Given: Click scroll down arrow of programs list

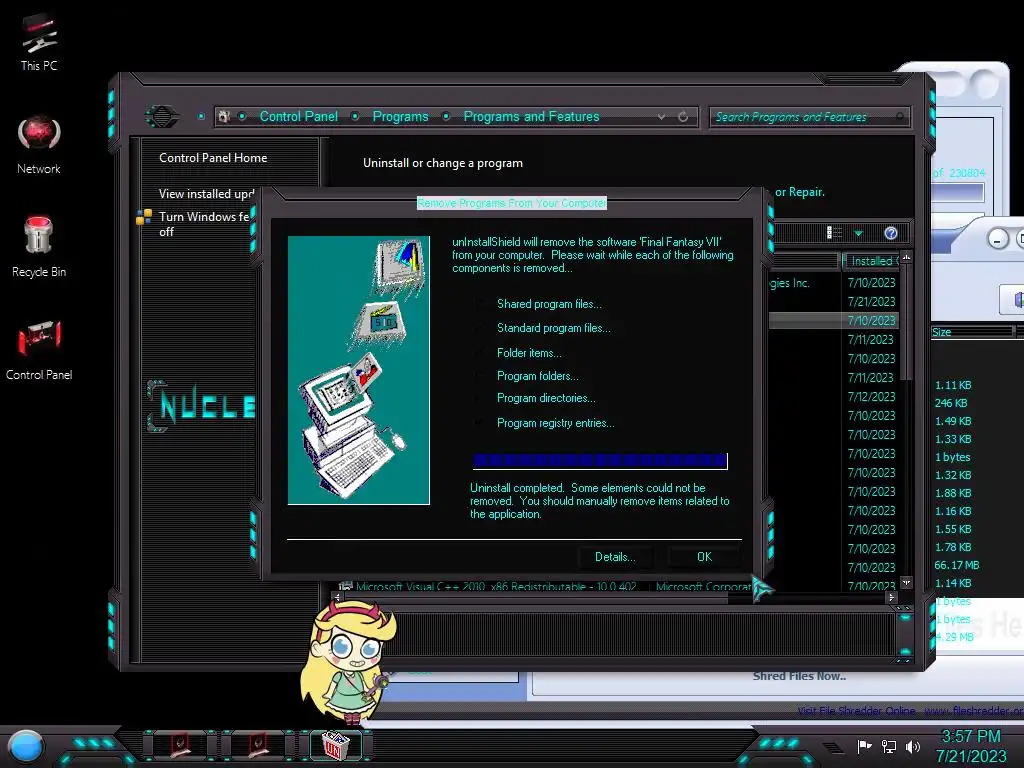Looking at the screenshot, I should point(906,582).
